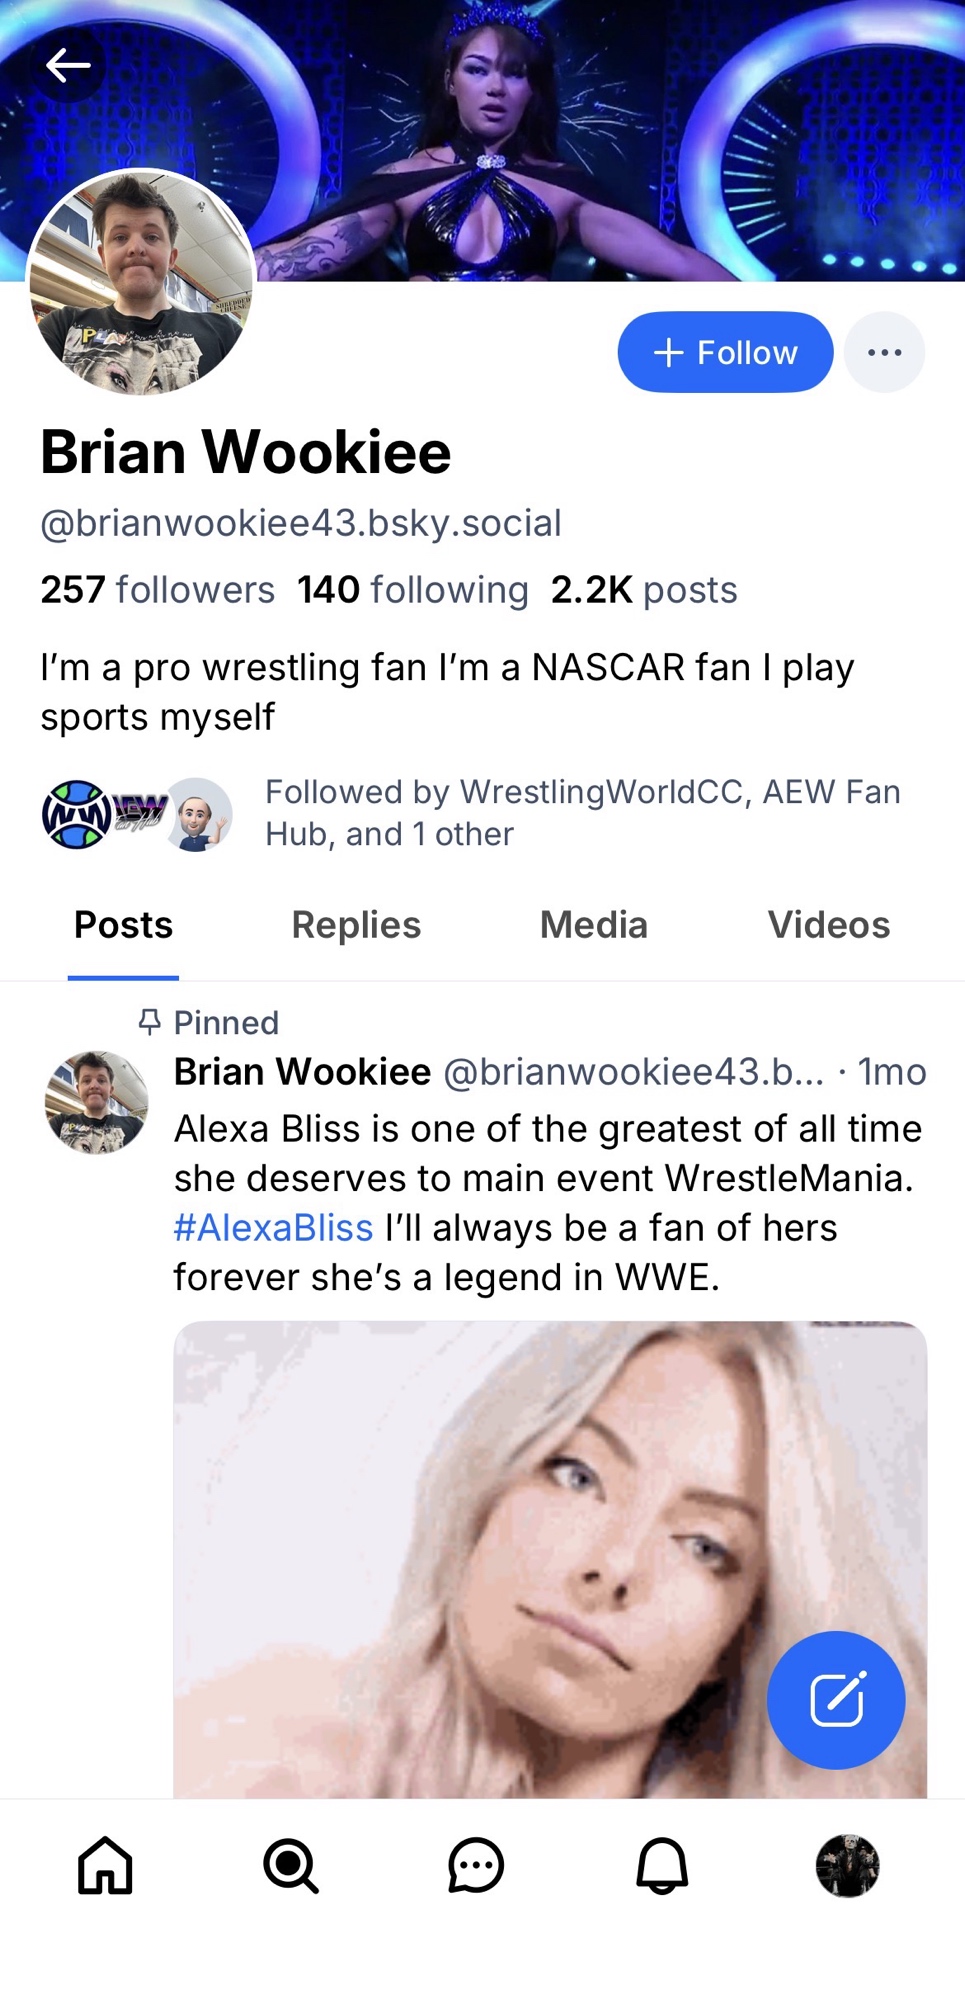Tap the small avatar beside the pinned post
The image size is (965, 2000).
pyautogui.click(x=96, y=1102)
